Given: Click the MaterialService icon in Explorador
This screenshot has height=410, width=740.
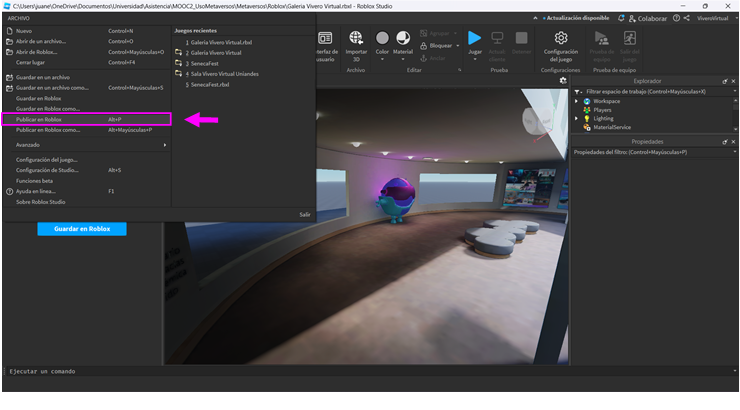Looking at the screenshot, I should point(587,127).
